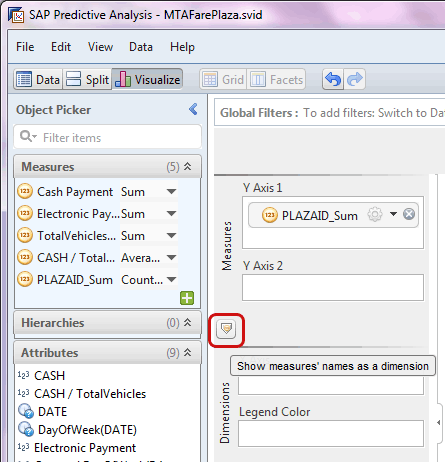445x462 pixels.
Task: Collapse the Measures section
Action: (188, 166)
